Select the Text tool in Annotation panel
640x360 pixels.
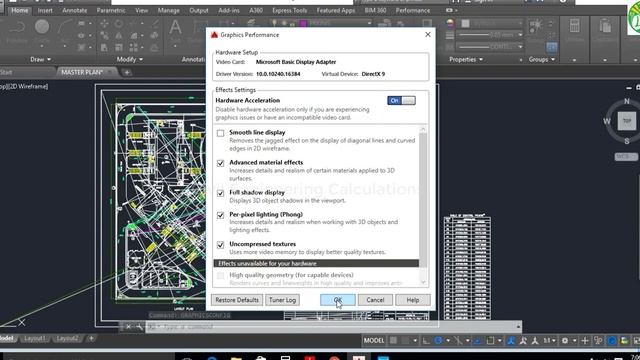[x=175, y=28]
